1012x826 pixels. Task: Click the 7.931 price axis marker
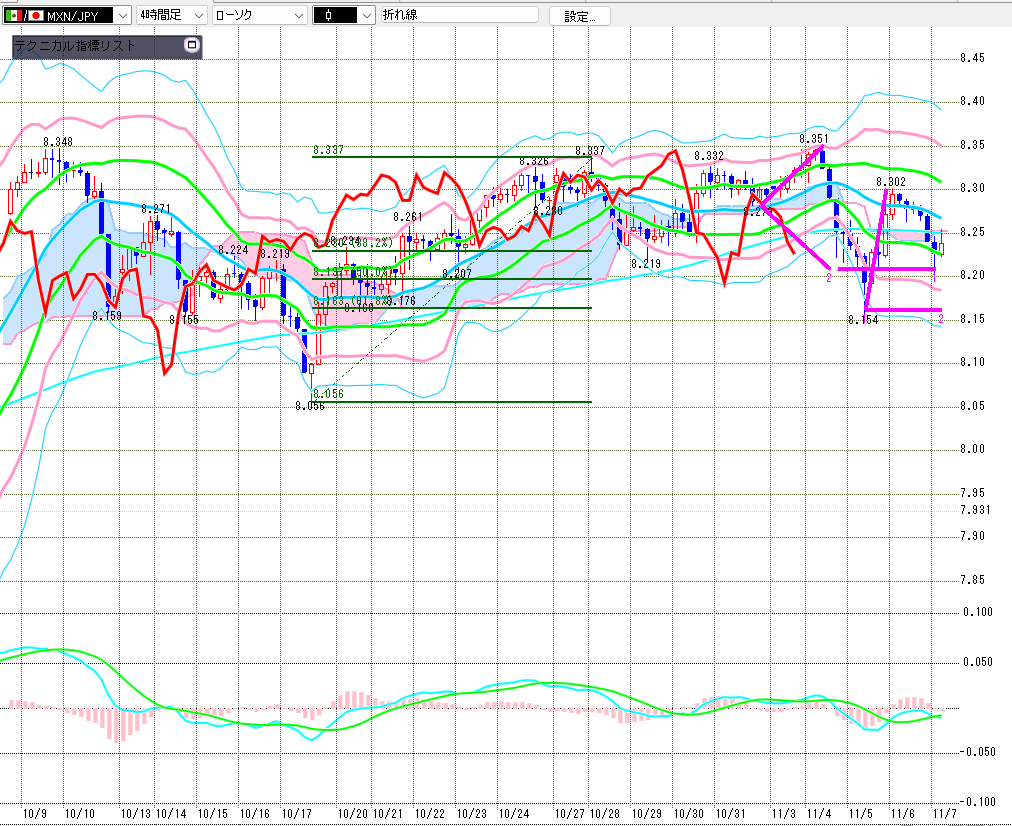pyautogui.click(x=975, y=510)
